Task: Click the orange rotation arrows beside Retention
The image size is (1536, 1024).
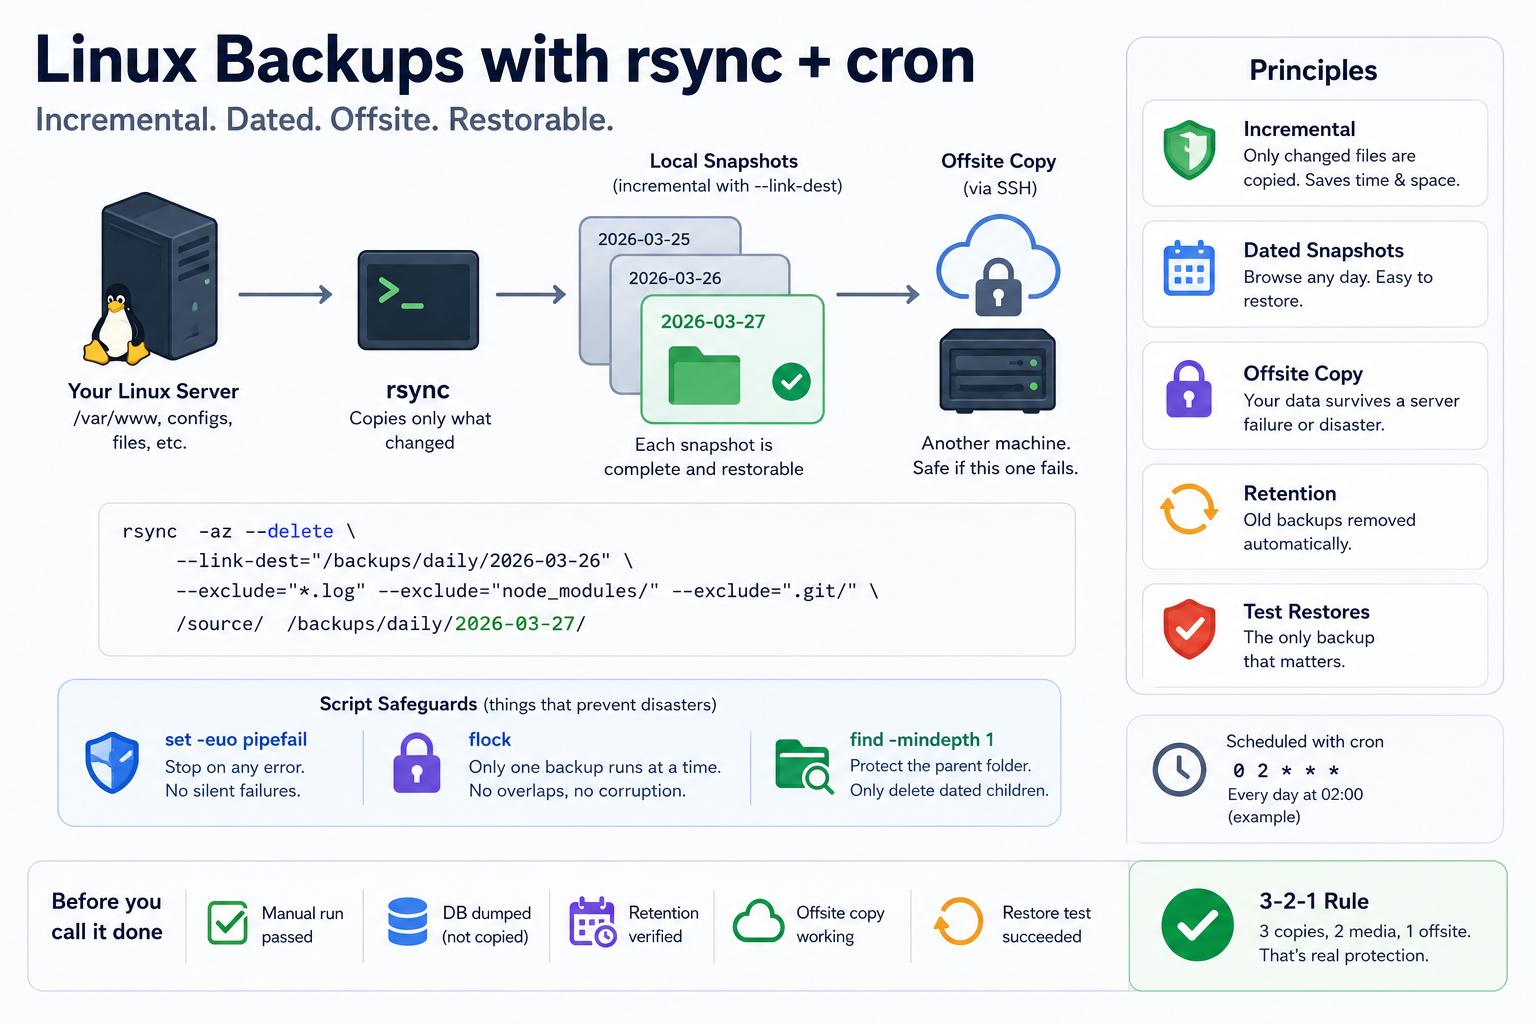Action: [1189, 509]
